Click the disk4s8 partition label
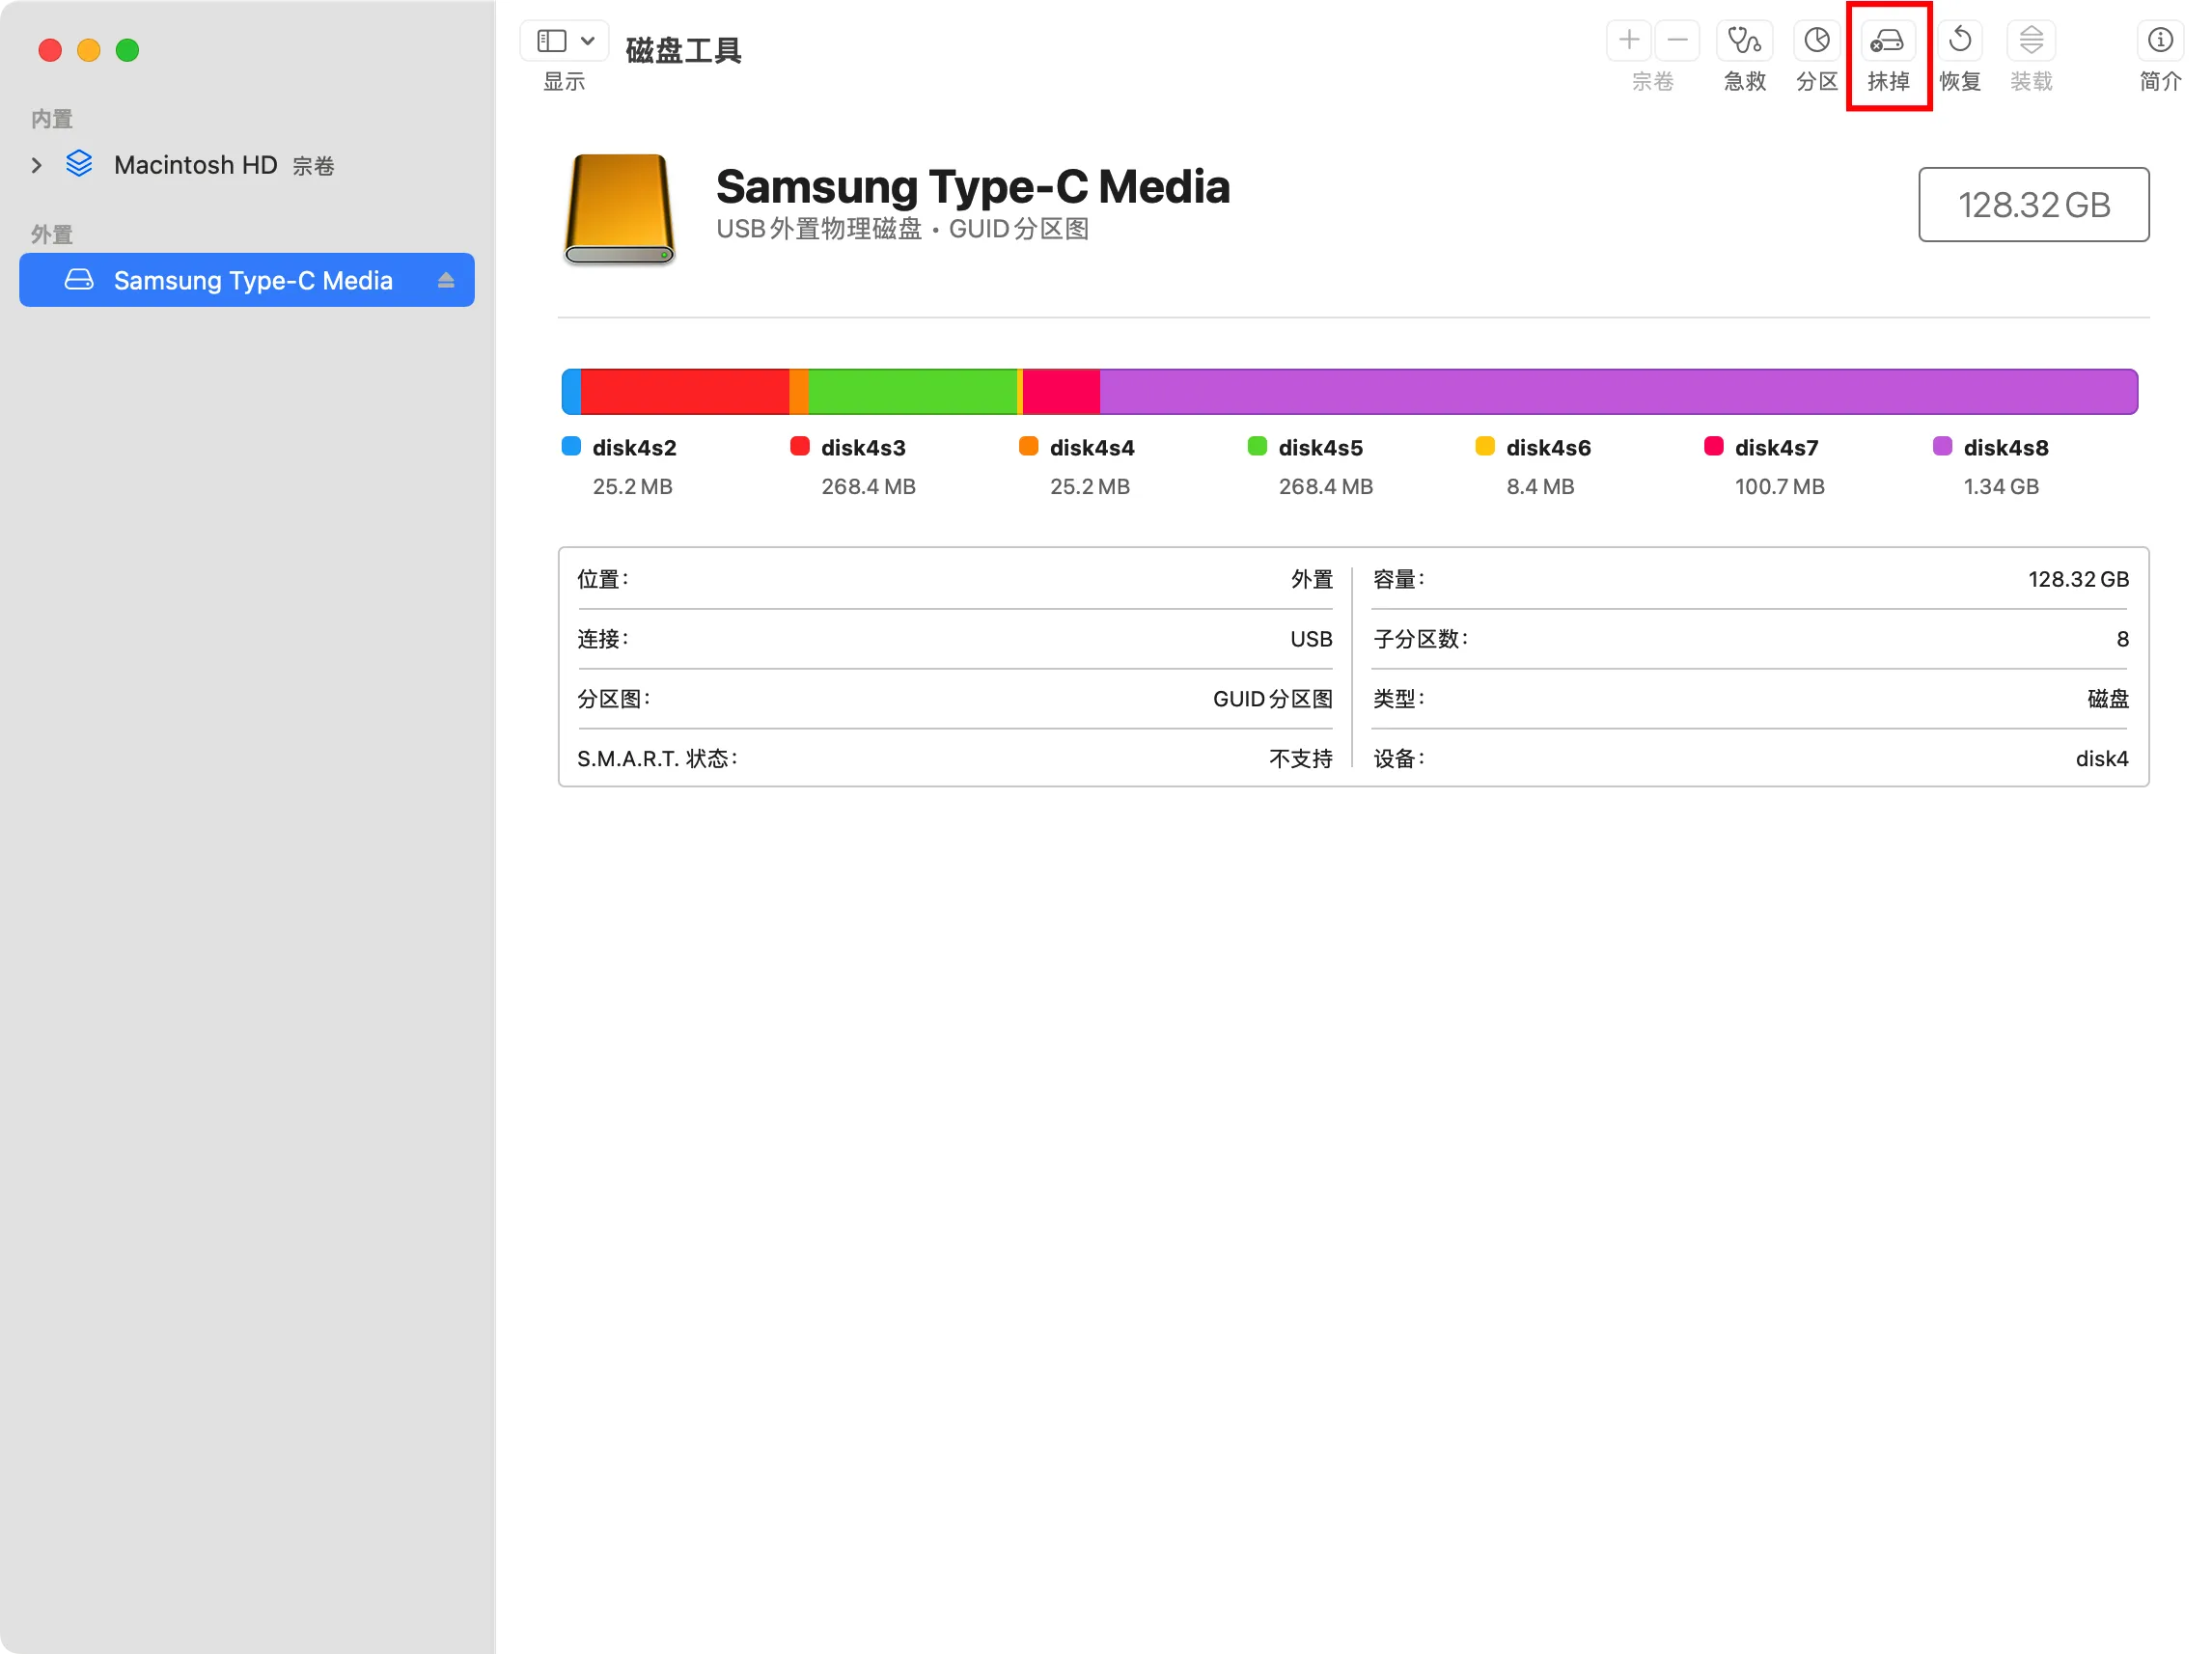 [x=2005, y=448]
